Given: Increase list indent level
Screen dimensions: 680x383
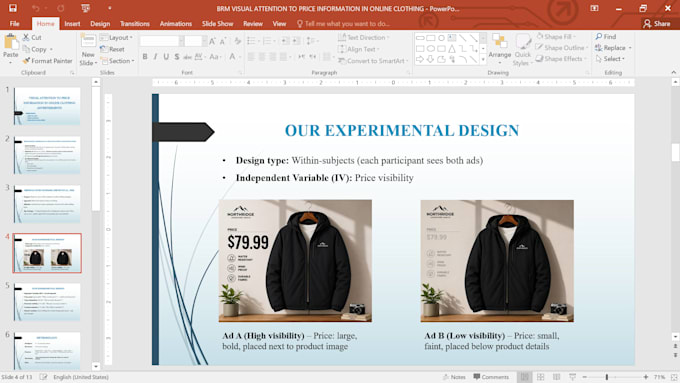Looking at the screenshot, I should [296, 41].
